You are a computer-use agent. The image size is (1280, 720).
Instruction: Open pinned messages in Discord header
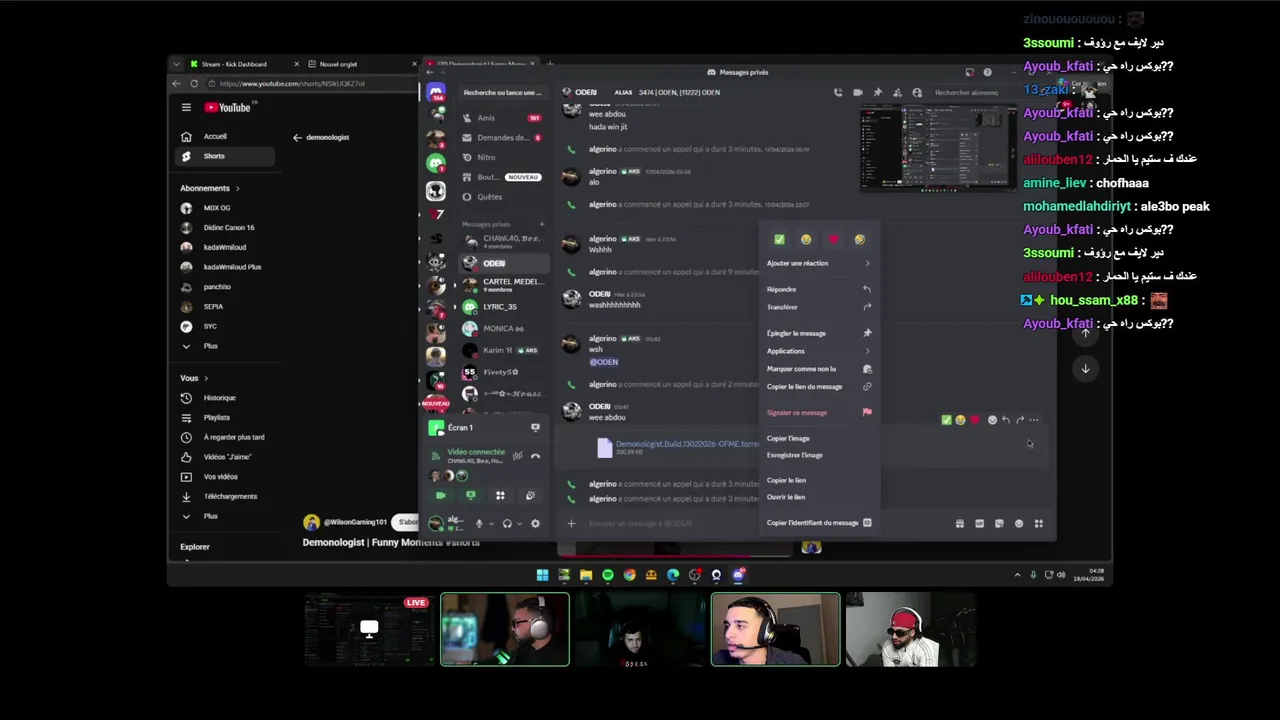877,92
